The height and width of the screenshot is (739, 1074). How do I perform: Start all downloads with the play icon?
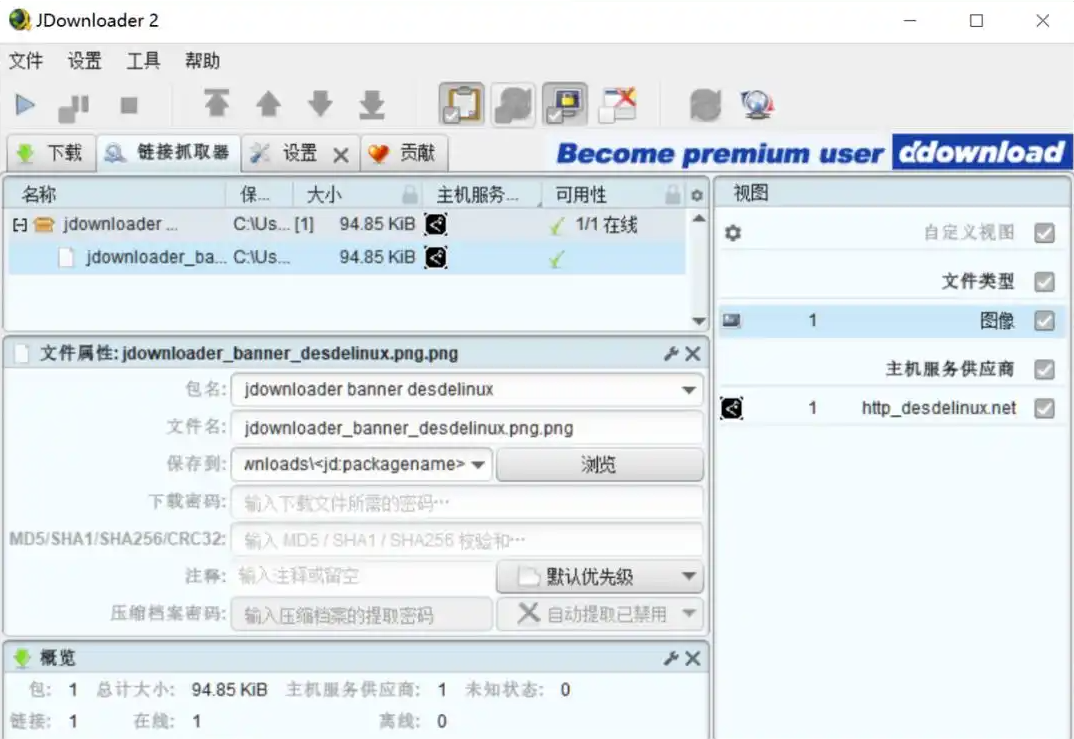click(x=25, y=105)
